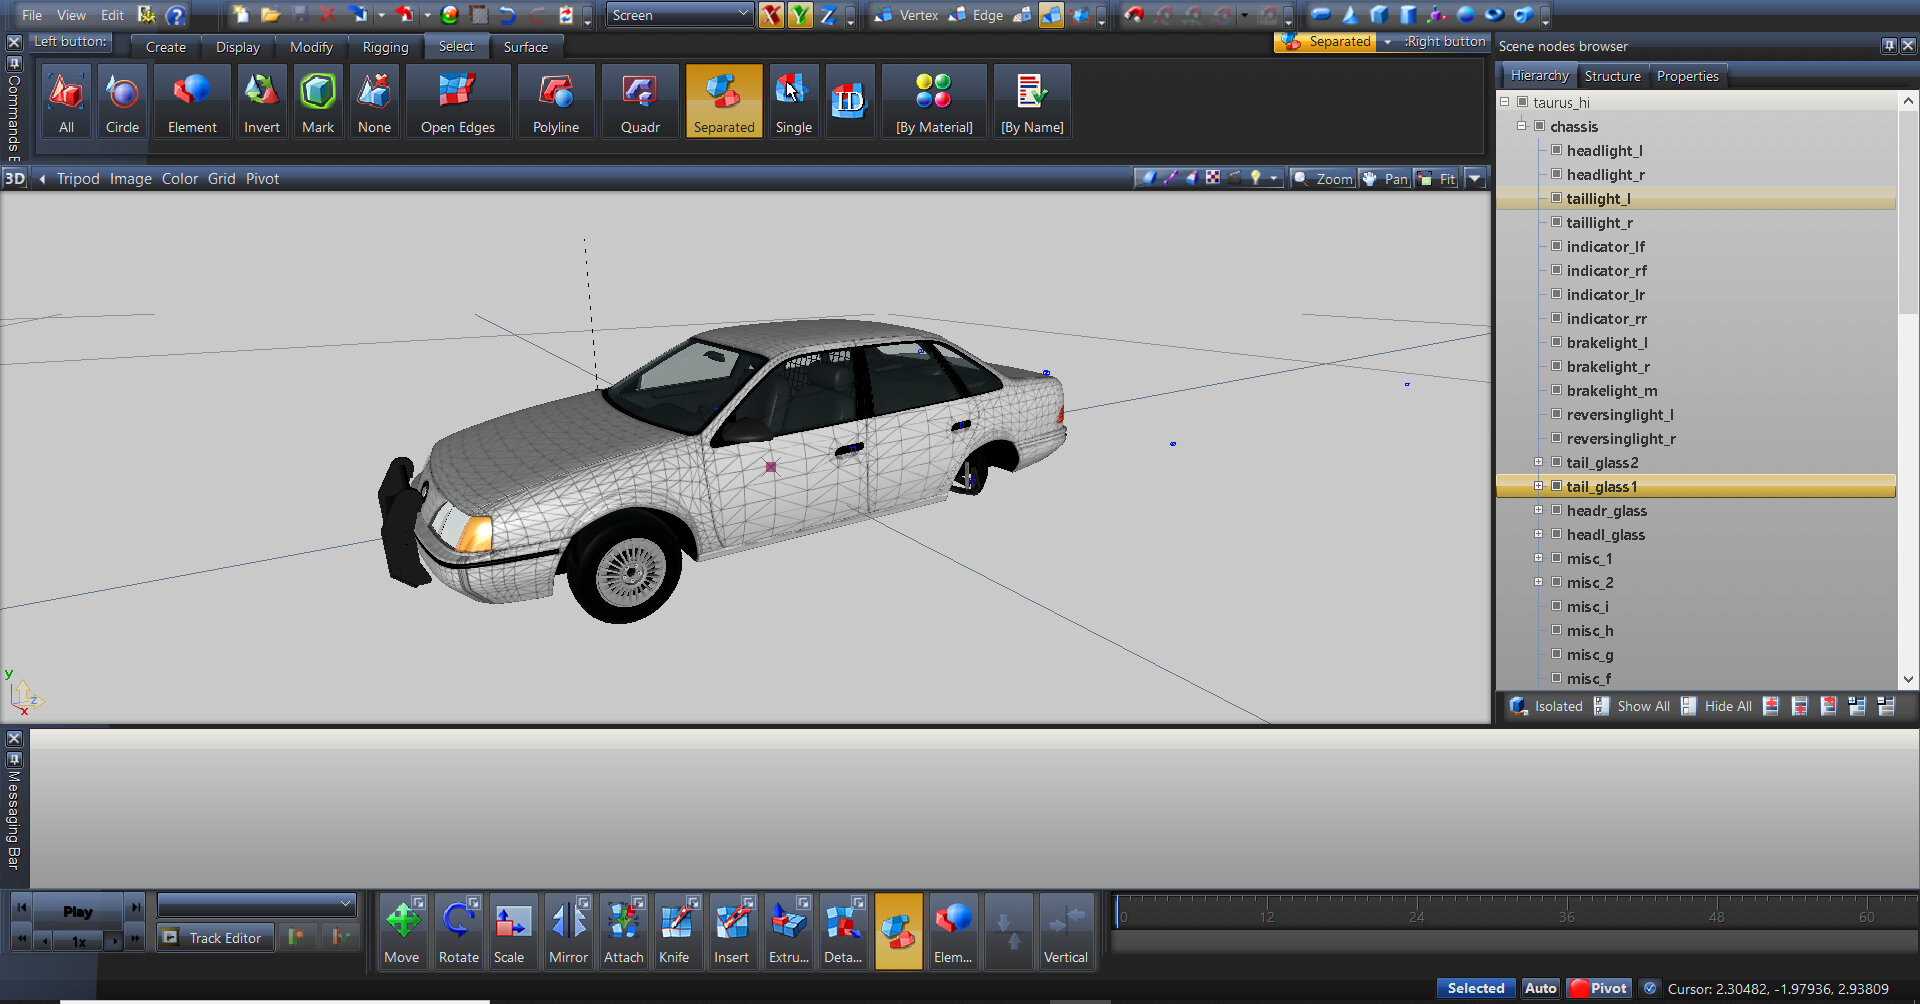This screenshot has width=1920, height=1004.
Task: Open the Screen coordinate dropdown
Action: [x=680, y=15]
